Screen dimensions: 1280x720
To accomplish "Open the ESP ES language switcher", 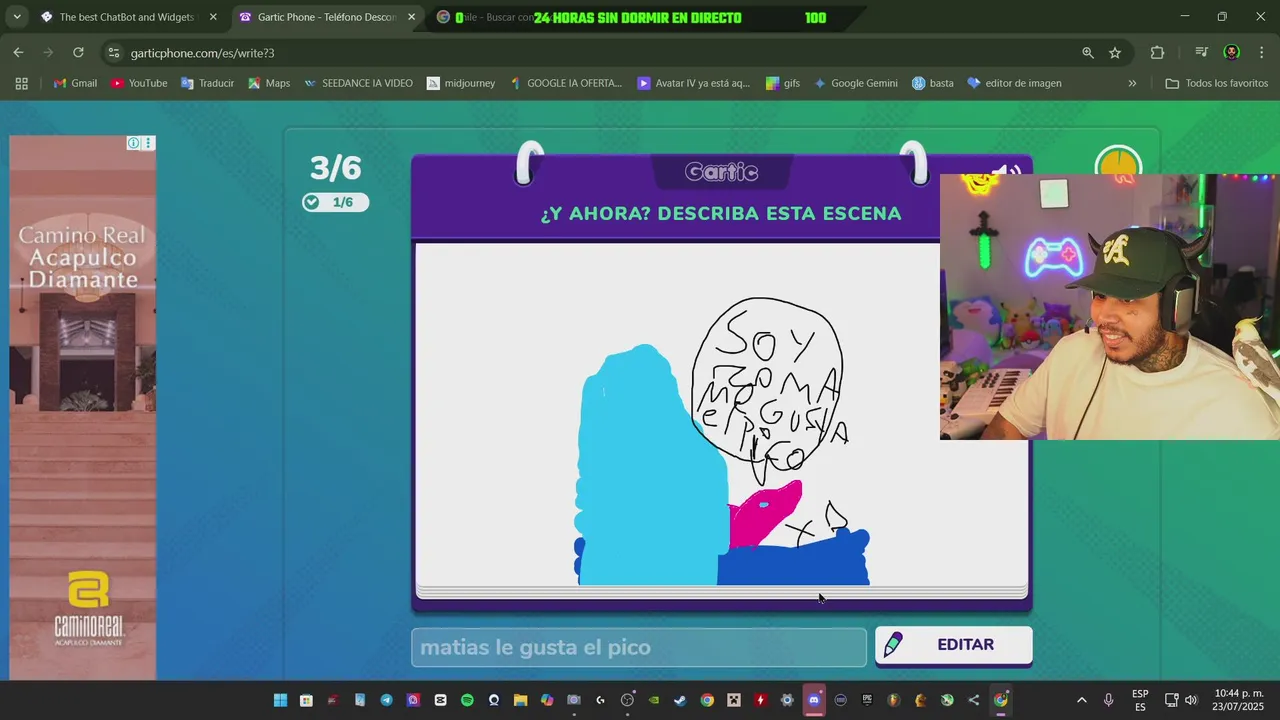I will (1140, 700).
